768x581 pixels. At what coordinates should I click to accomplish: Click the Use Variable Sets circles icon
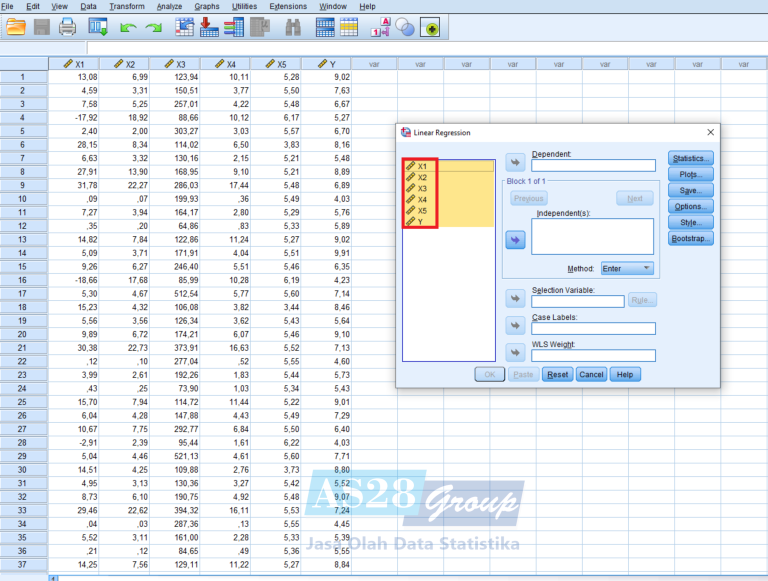click(x=405, y=28)
